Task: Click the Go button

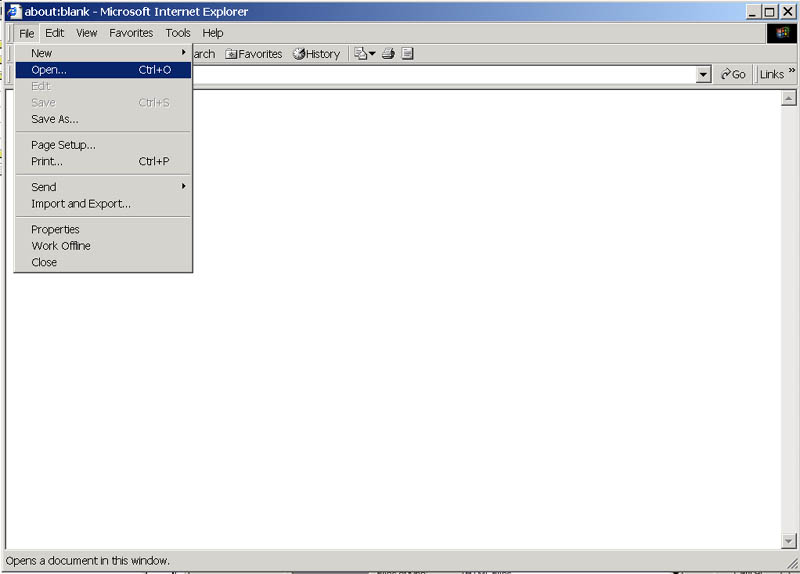Action: pos(733,74)
